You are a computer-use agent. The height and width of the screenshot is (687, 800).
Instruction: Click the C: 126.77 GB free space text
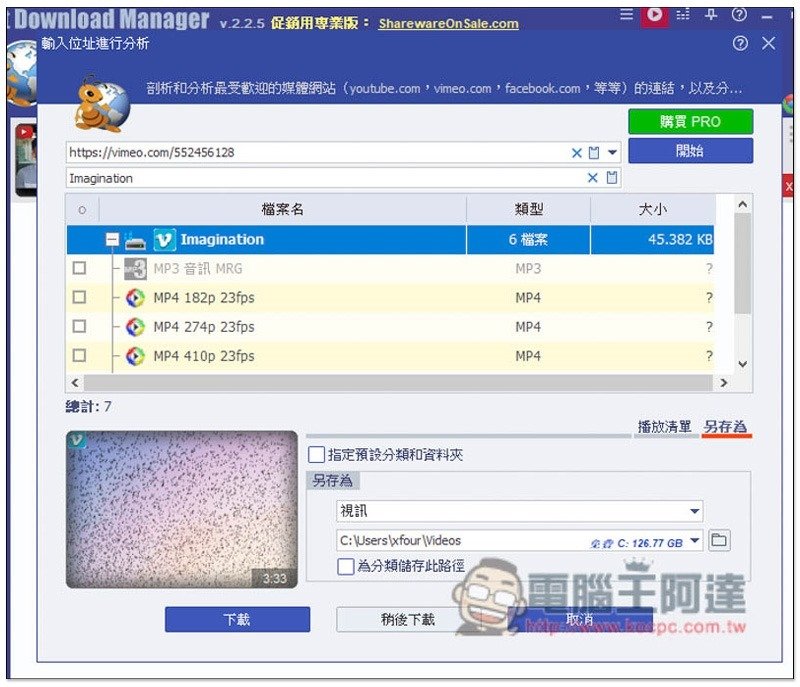coord(637,543)
